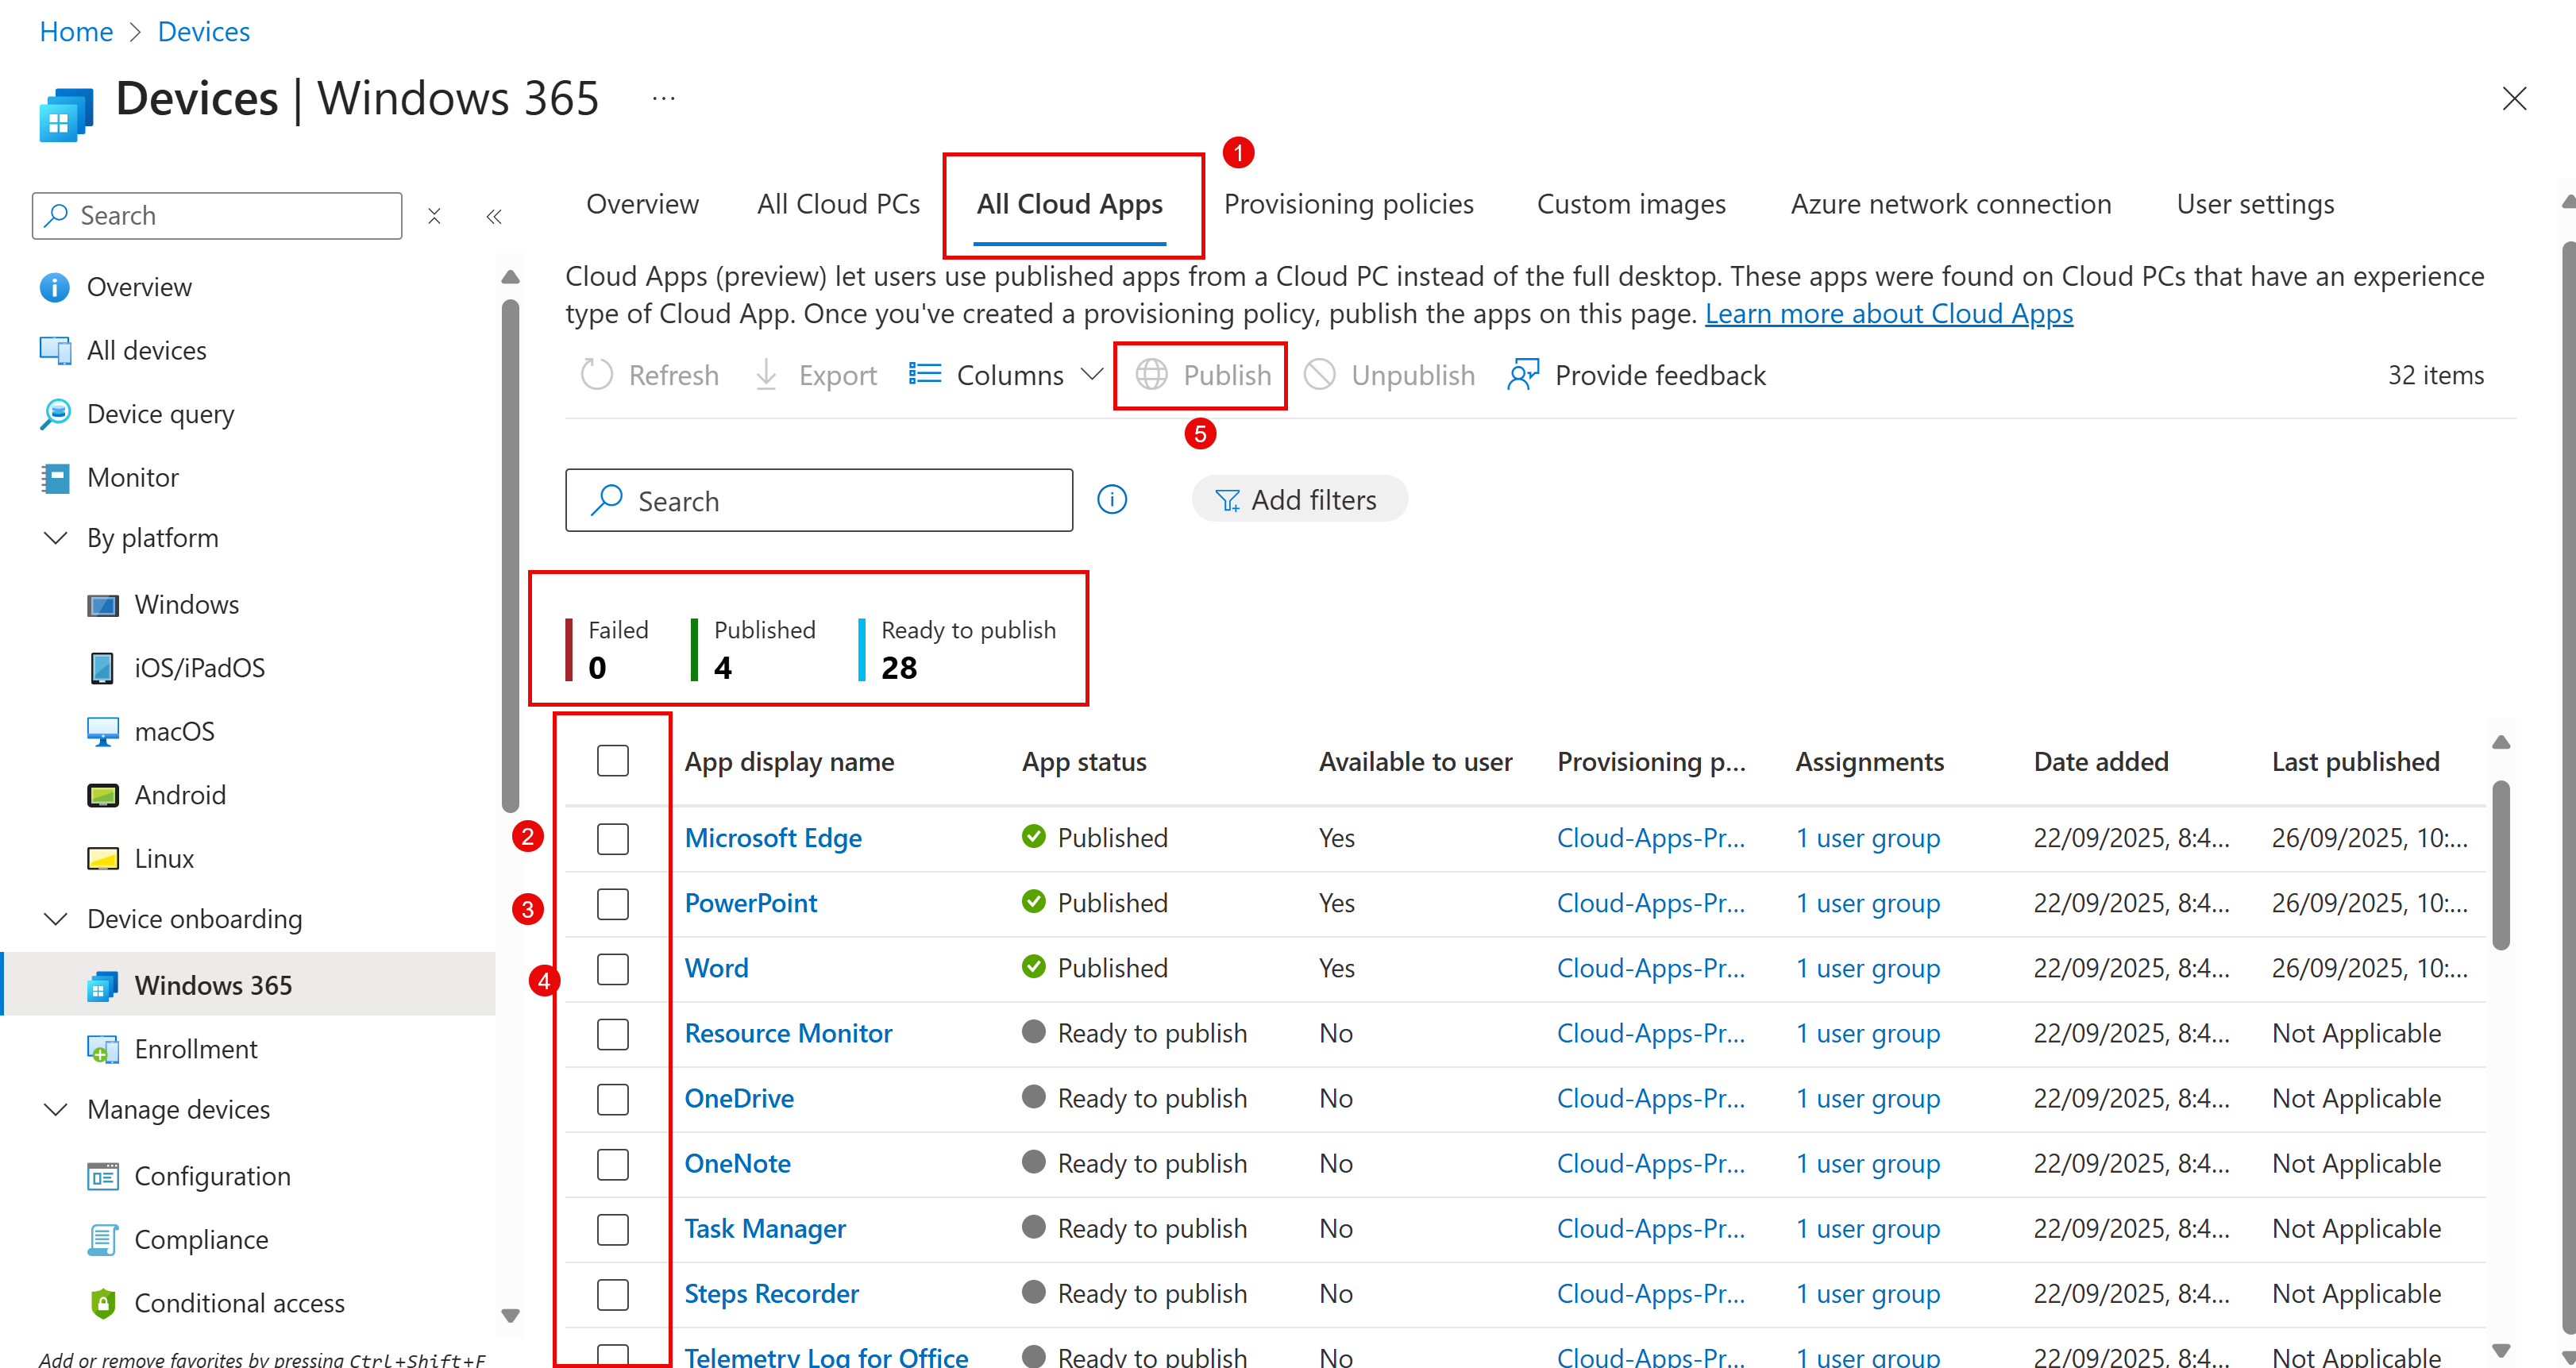Refresh the Cloud Apps list
2576x1368 pixels.
coord(650,375)
